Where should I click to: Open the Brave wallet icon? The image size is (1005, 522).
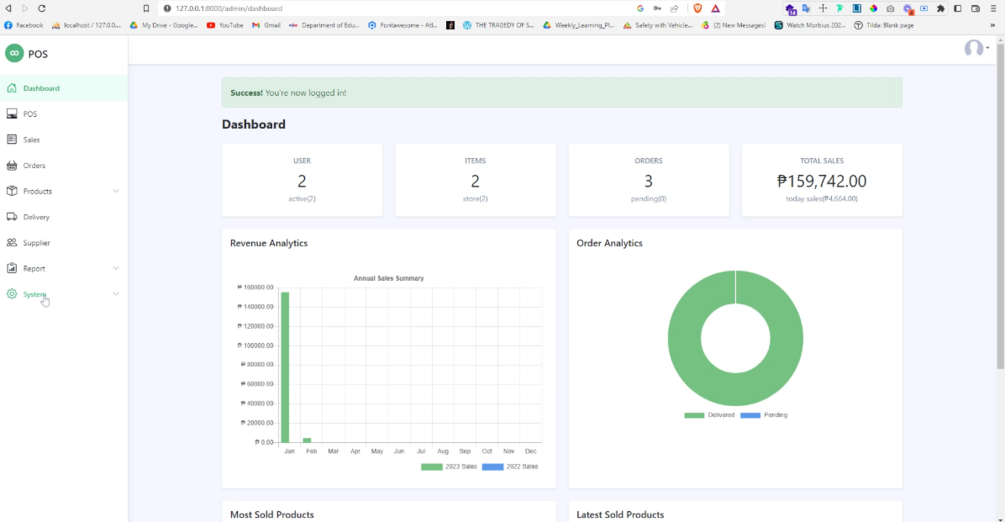point(975,8)
